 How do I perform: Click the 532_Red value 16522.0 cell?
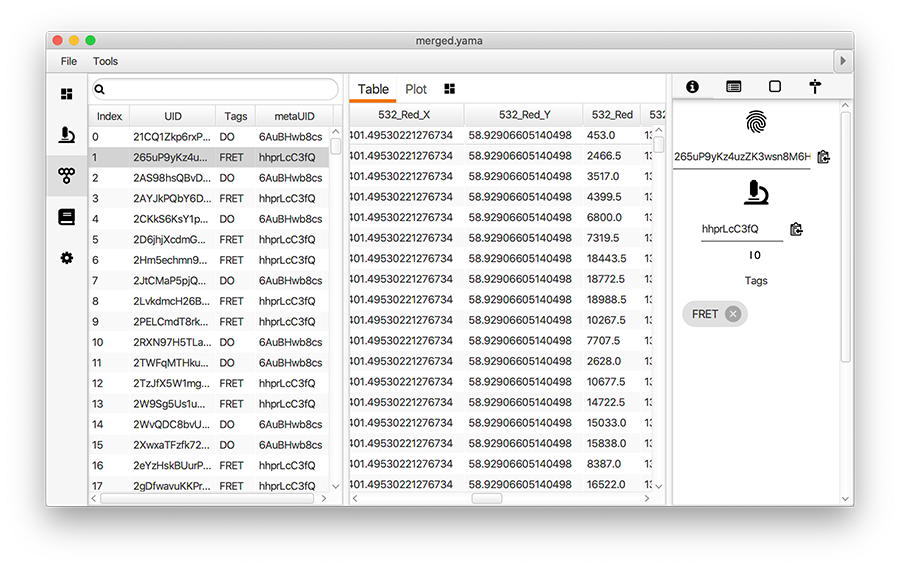[612, 484]
